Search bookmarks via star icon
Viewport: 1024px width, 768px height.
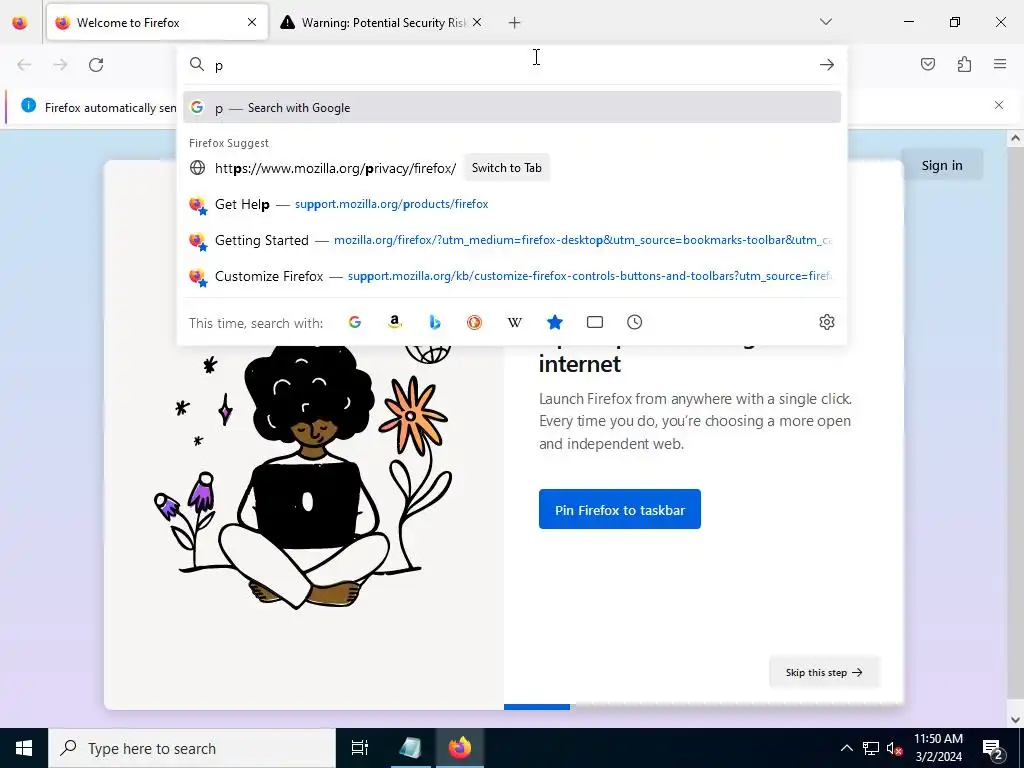pyautogui.click(x=554, y=322)
